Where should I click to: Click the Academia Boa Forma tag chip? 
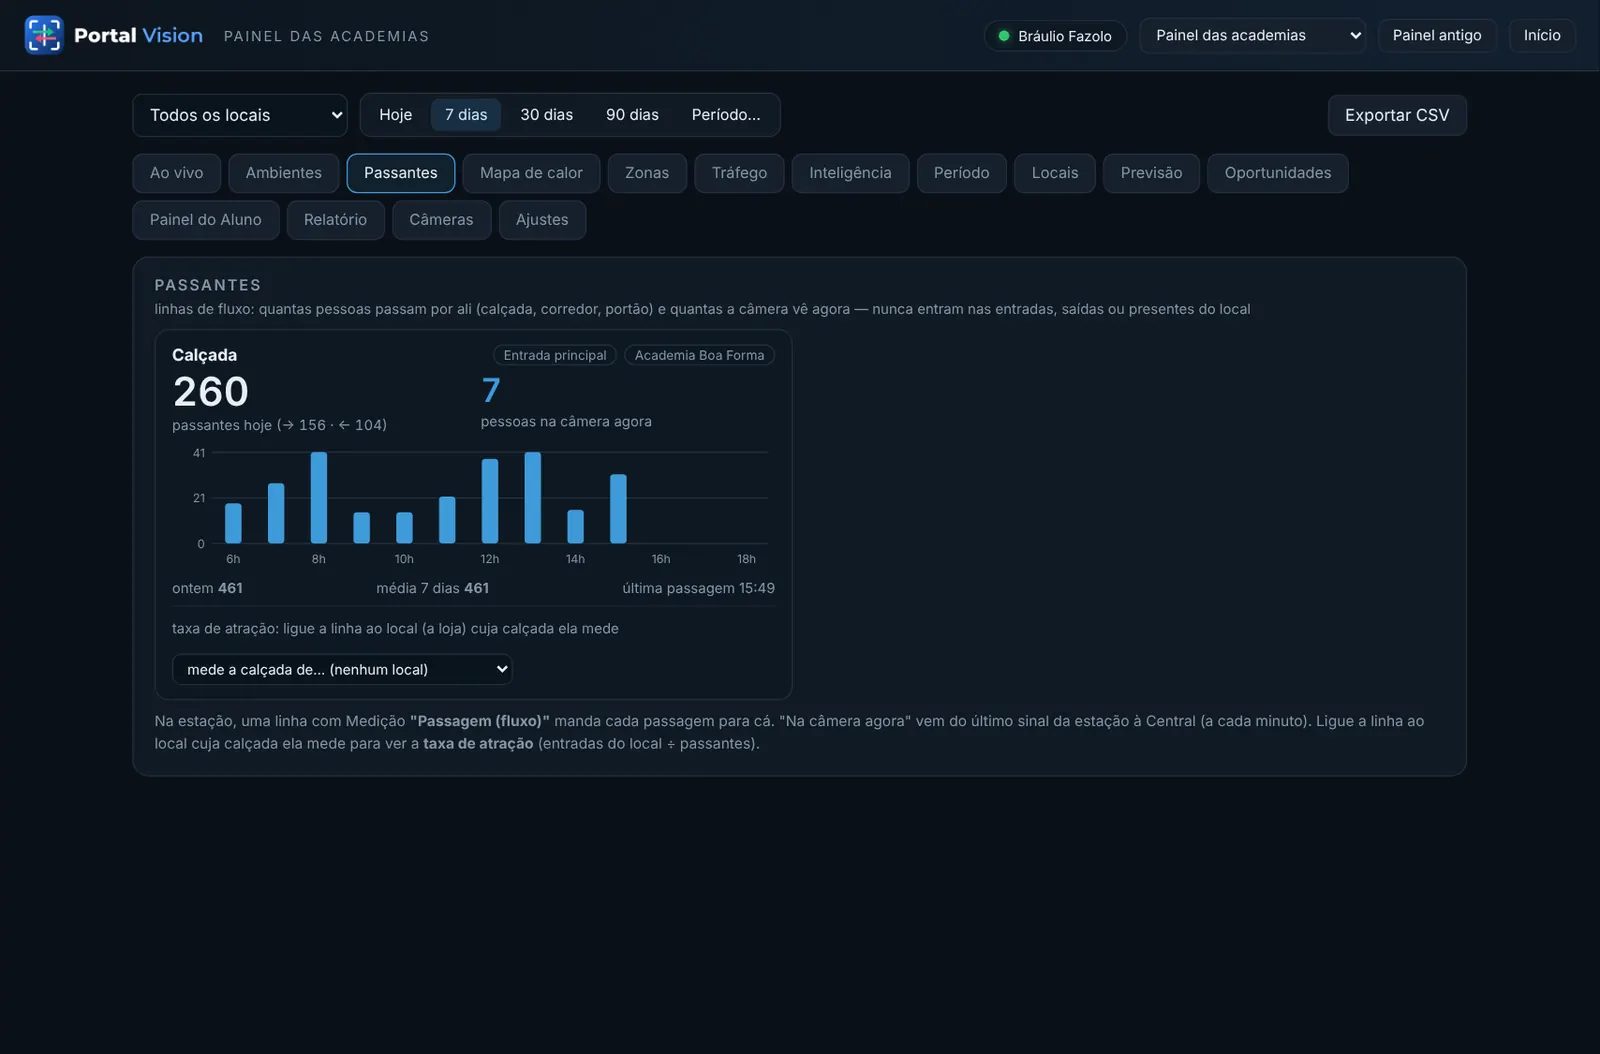point(699,355)
